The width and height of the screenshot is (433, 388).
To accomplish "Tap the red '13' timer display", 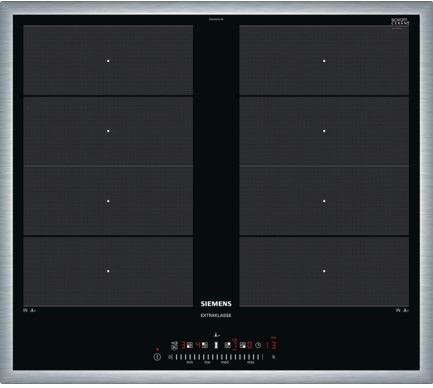I will click(271, 345).
